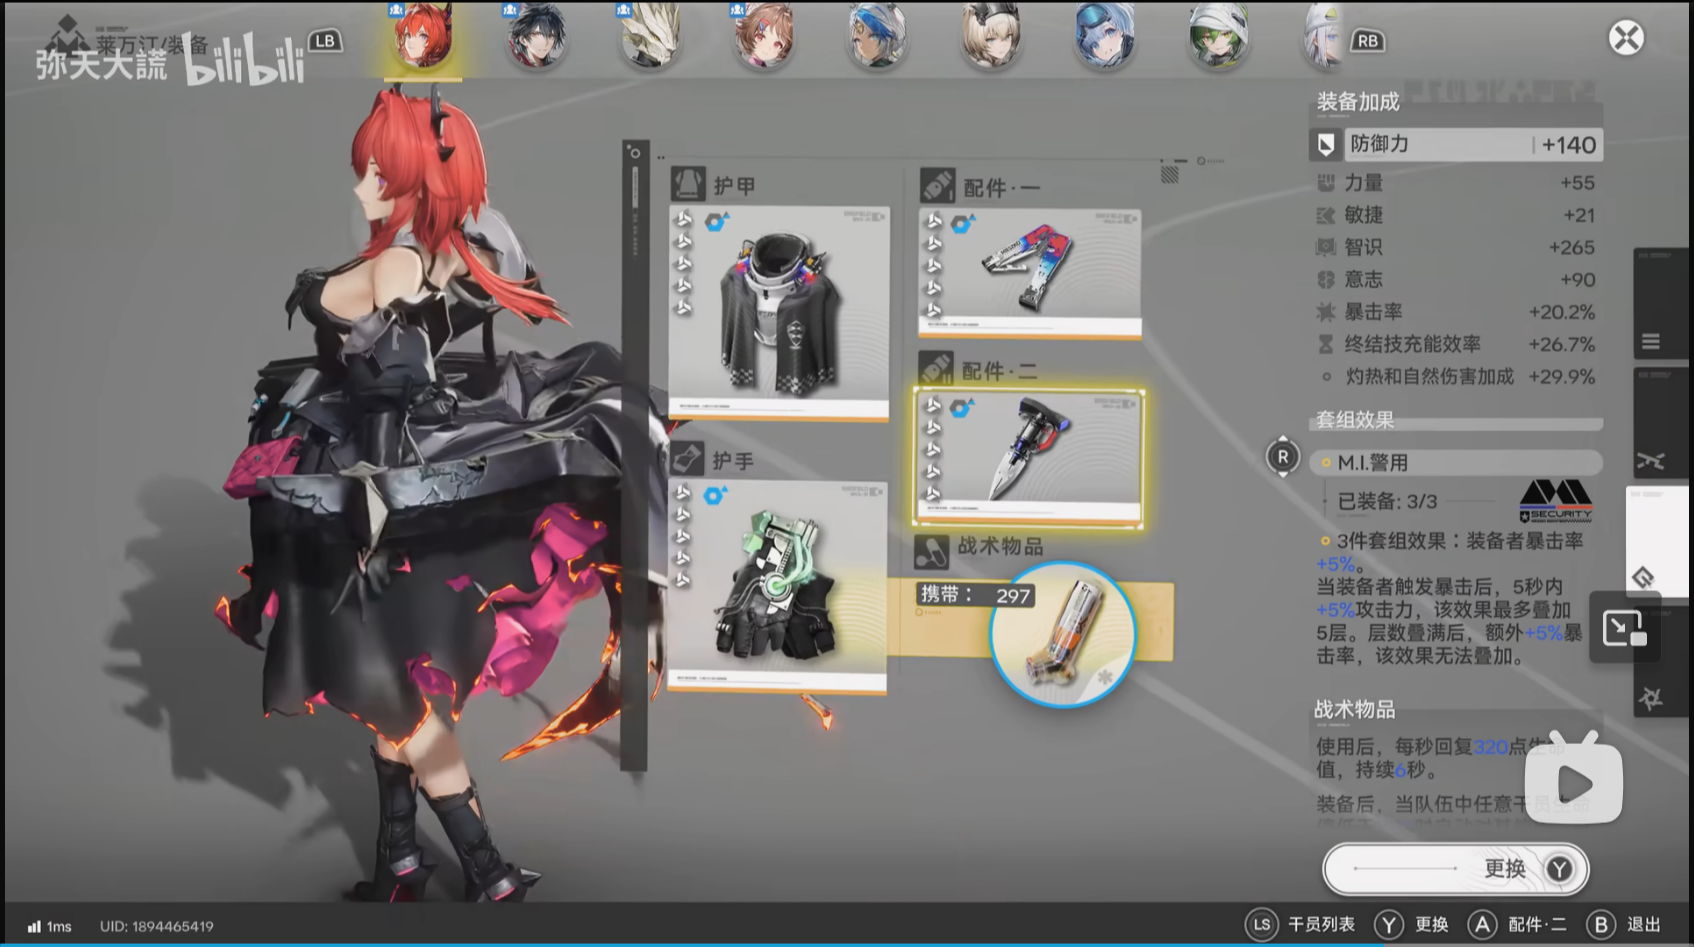Select the green-haired operator in white hood
The width and height of the screenshot is (1694, 947).
pyautogui.click(x=1218, y=36)
